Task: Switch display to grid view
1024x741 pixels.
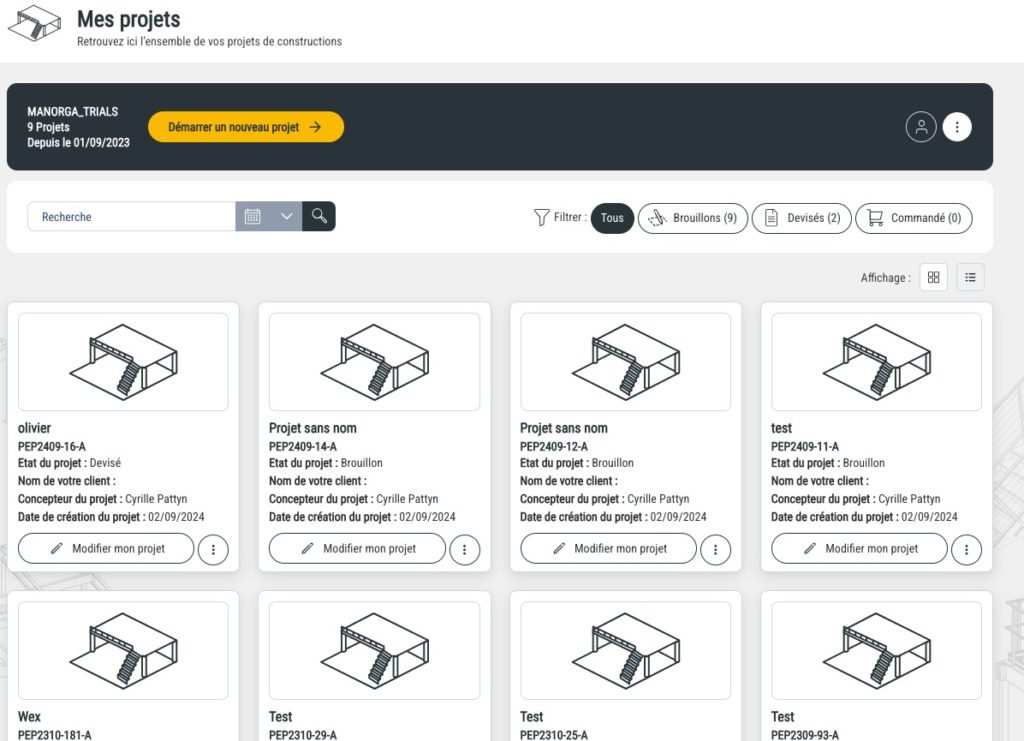Action: point(933,277)
